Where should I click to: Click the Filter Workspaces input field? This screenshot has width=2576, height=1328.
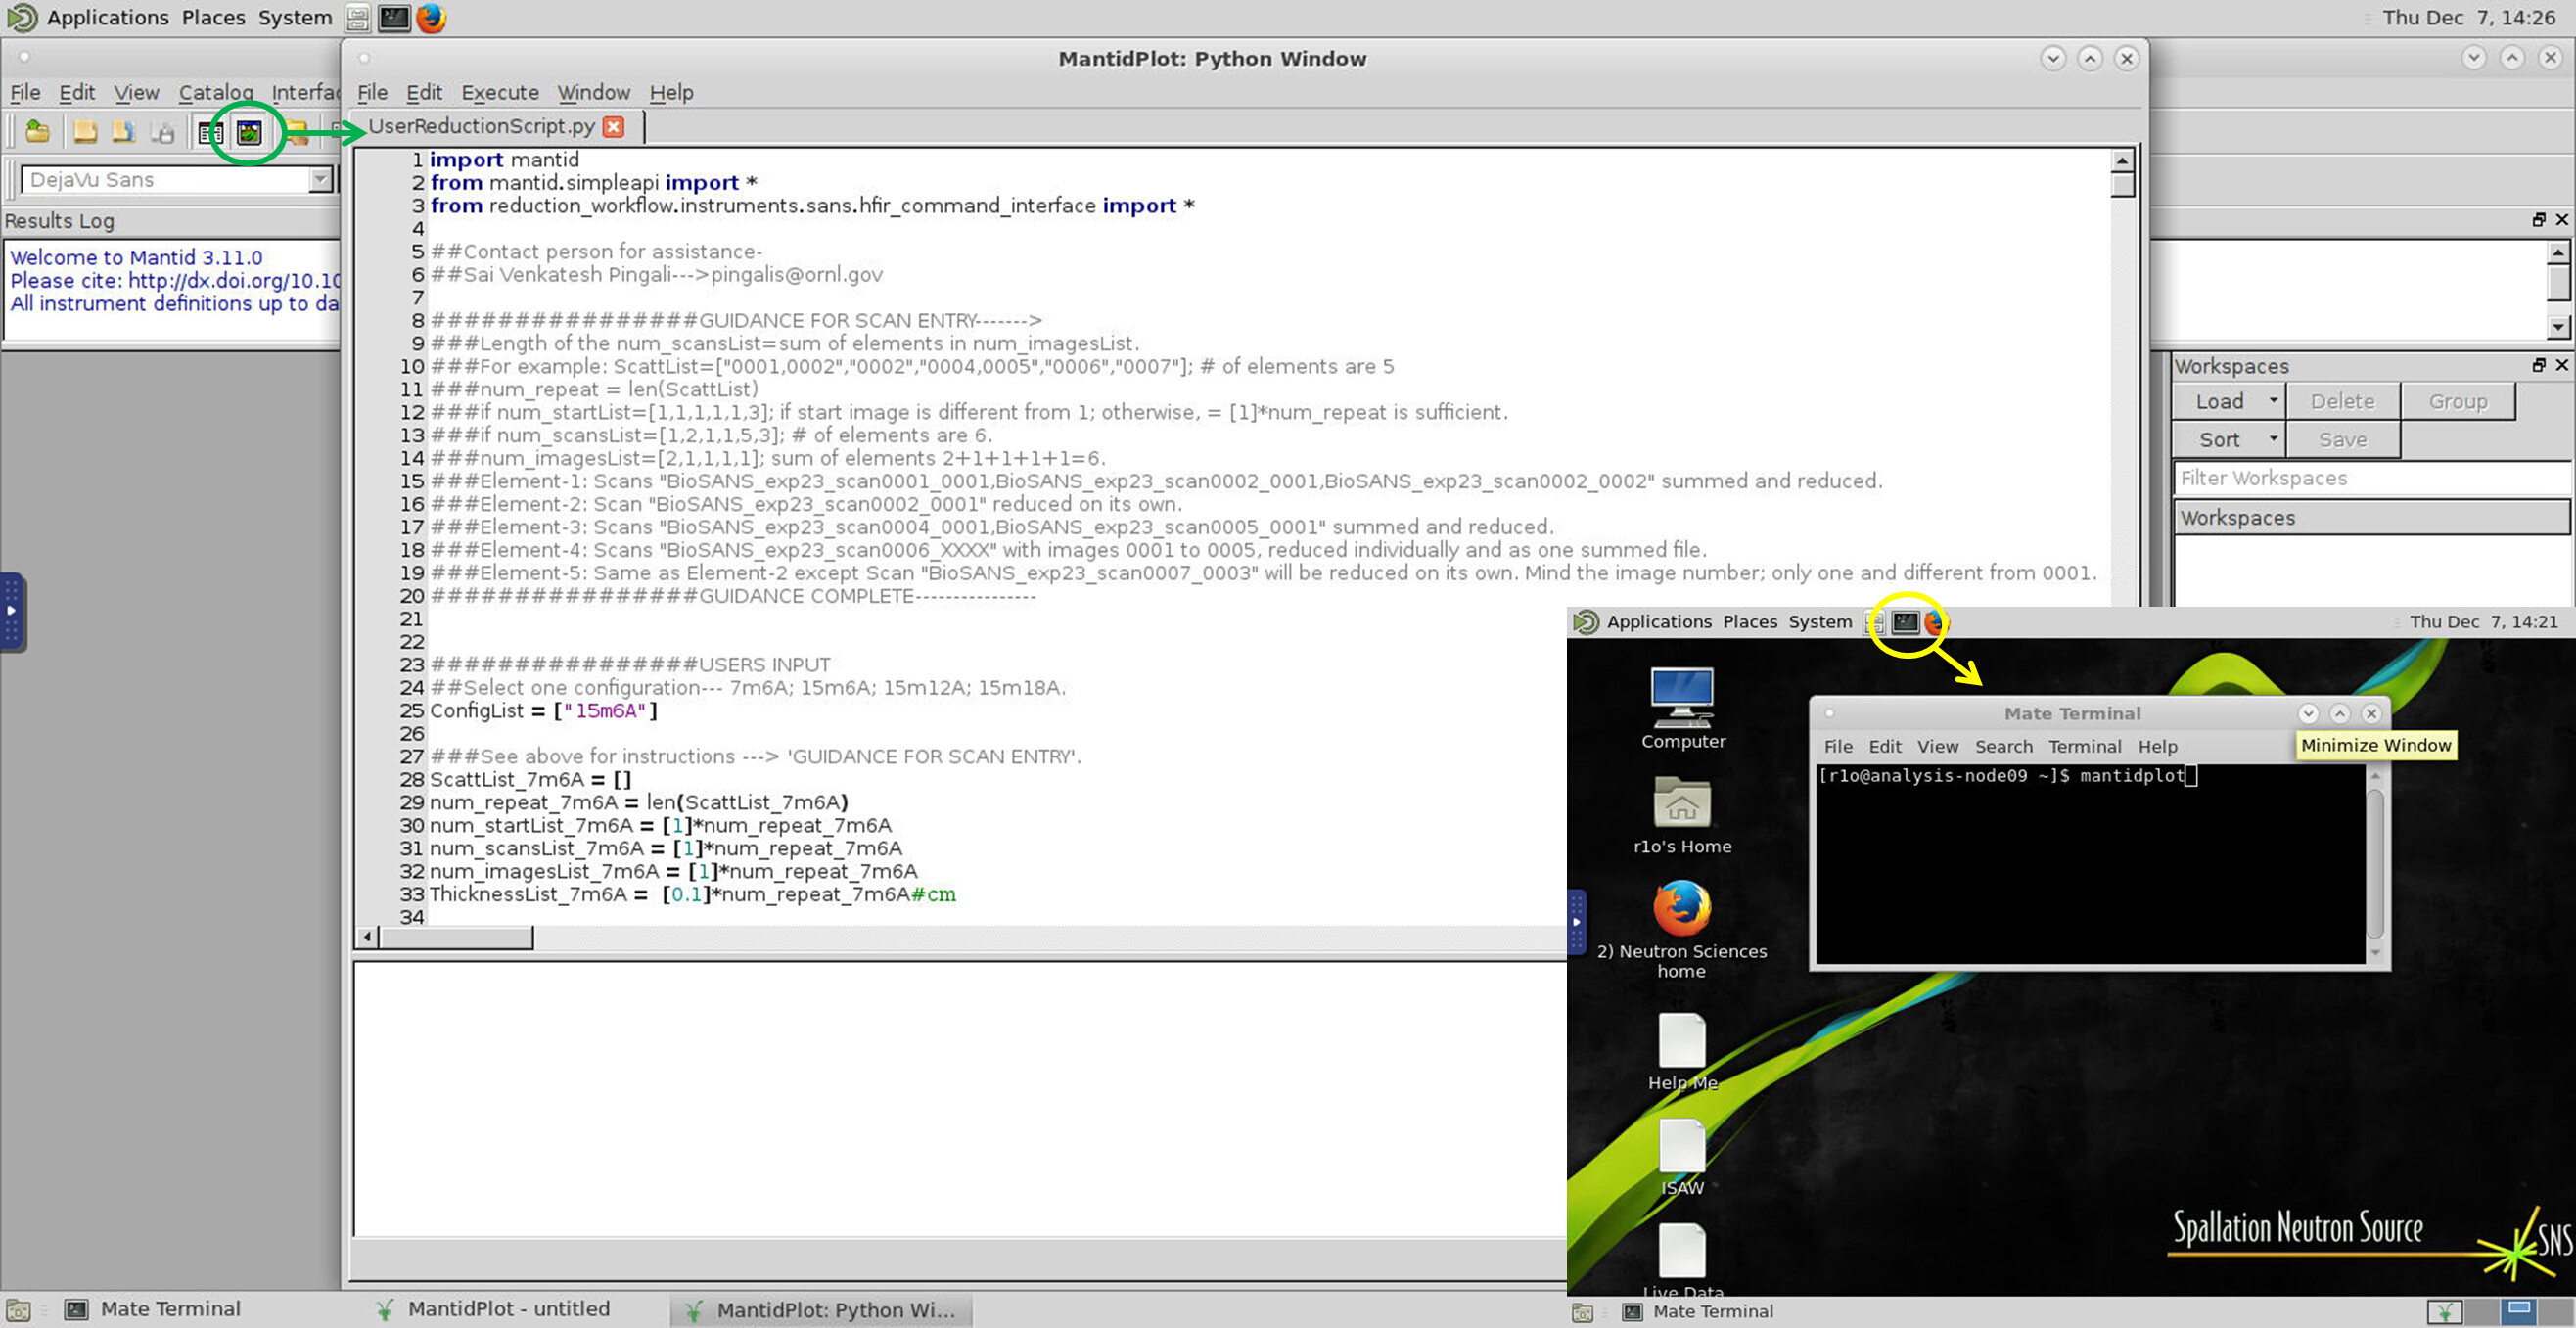pos(2370,478)
